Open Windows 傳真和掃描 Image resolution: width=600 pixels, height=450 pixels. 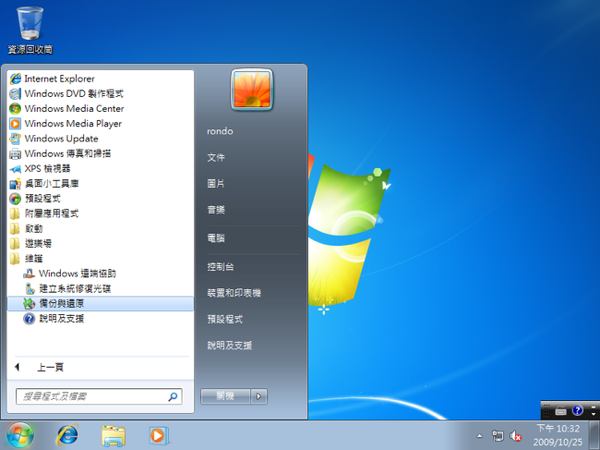100,153
